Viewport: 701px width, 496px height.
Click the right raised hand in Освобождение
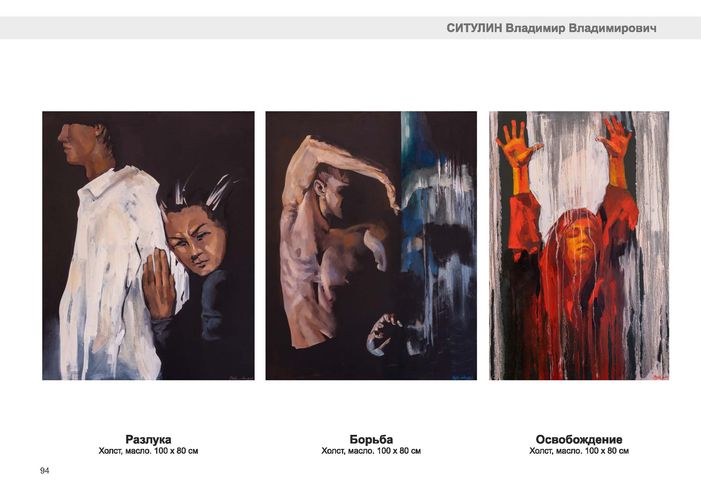(617, 136)
